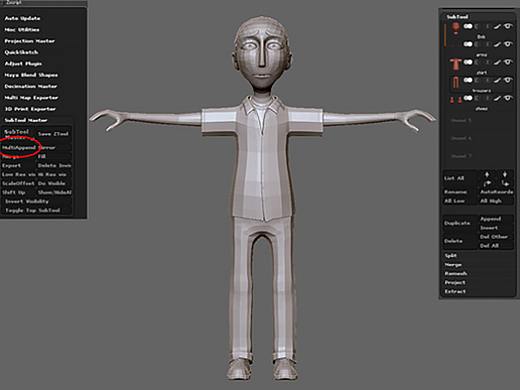Open Projection Master plugin menu
Screen dimensions: 520x390
pyautogui.click(x=30, y=41)
